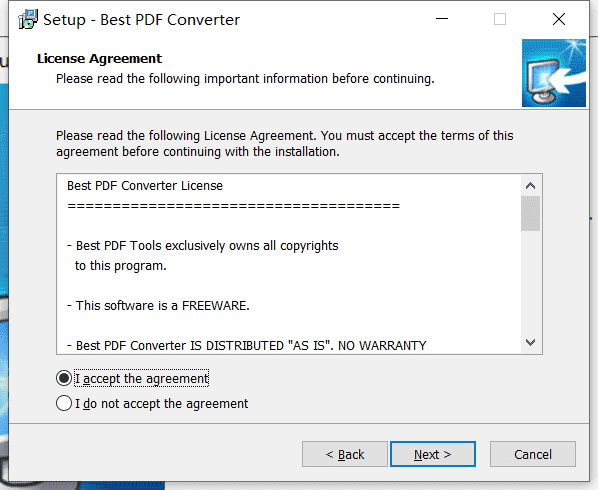Click "Setup - Best PDF Converter" window title
Screen dimensions: 598x490
coord(141,20)
